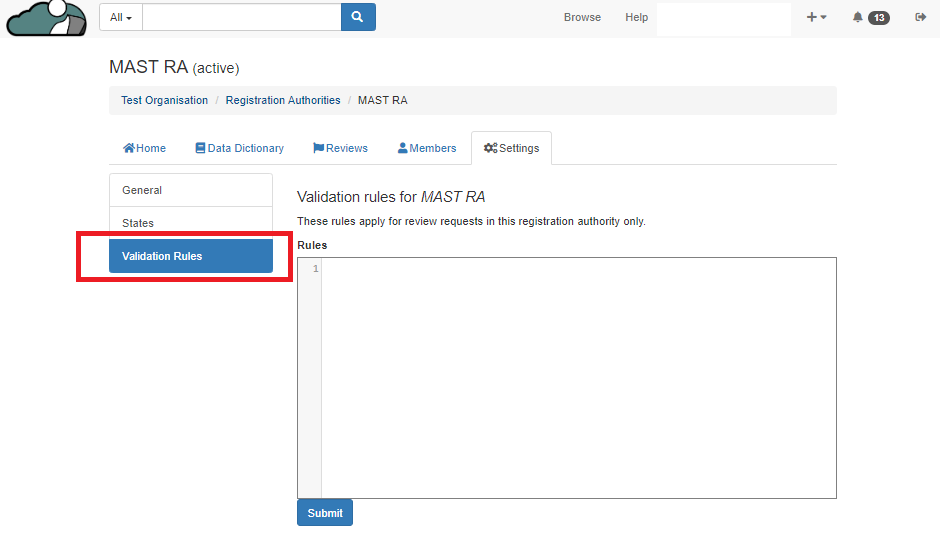Click the magnifying glass search button

click(x=358, y=17)
